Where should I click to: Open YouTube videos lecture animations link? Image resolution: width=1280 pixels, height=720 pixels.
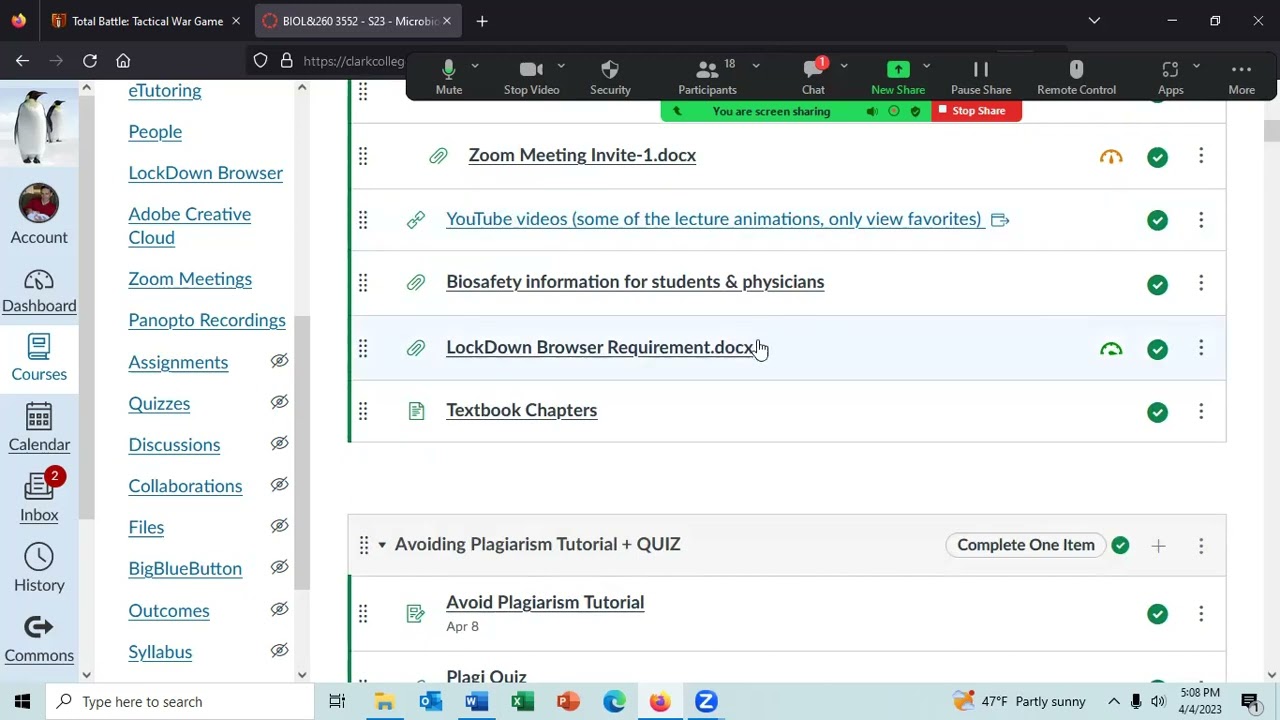point(714,219)
